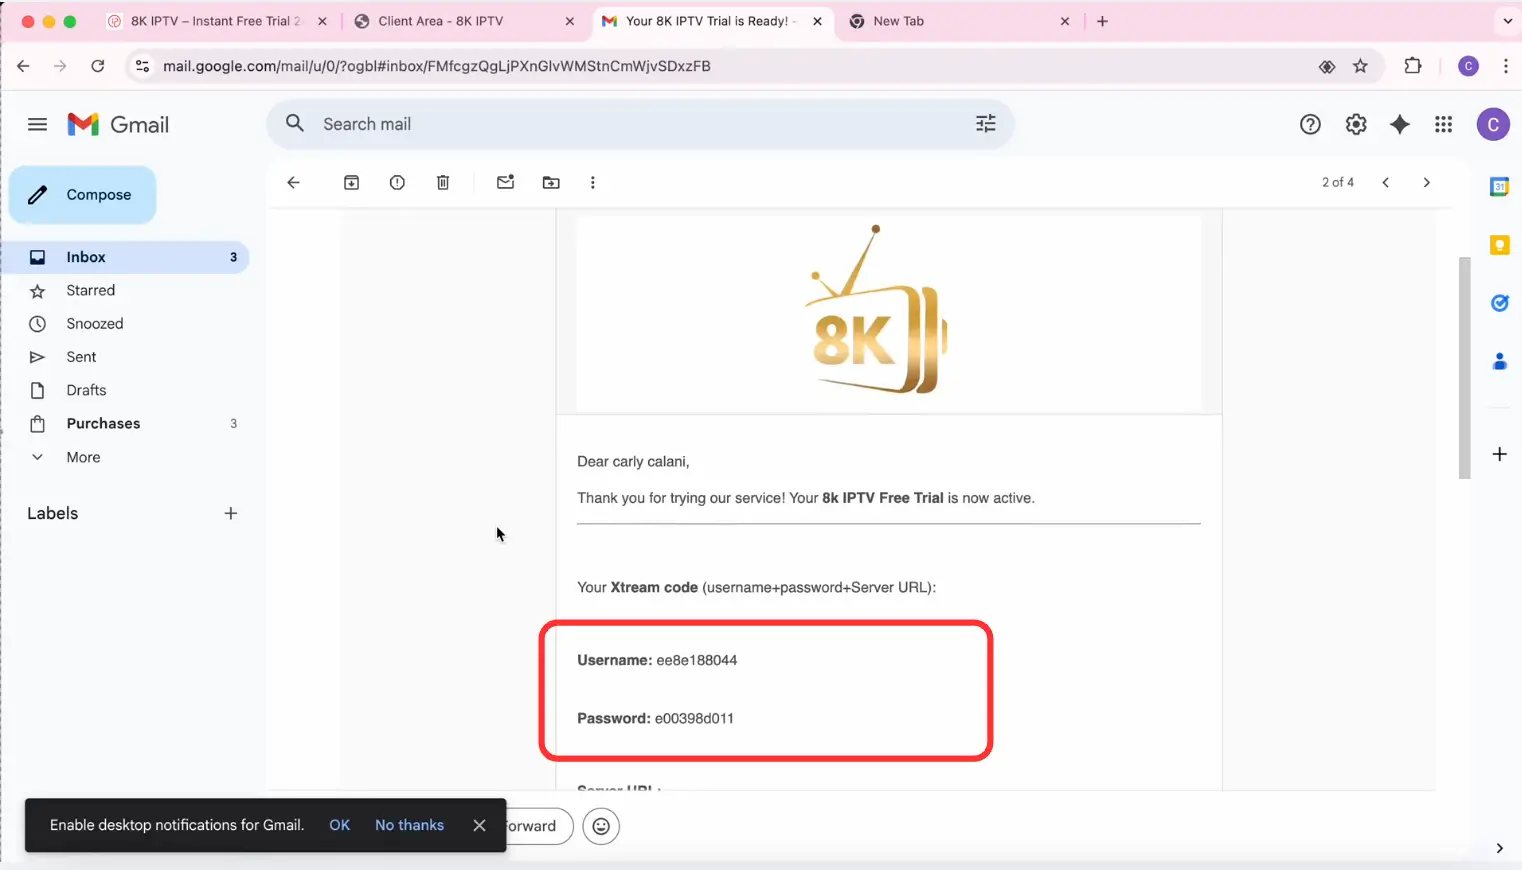Open search options filter icon

(x=985, y=123)
